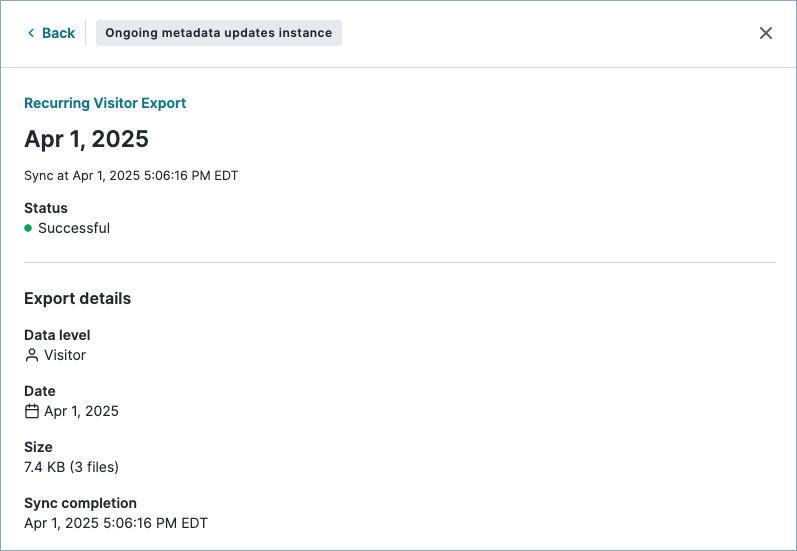
Task: Go back using the Back link
Action: tap(51, 33)
